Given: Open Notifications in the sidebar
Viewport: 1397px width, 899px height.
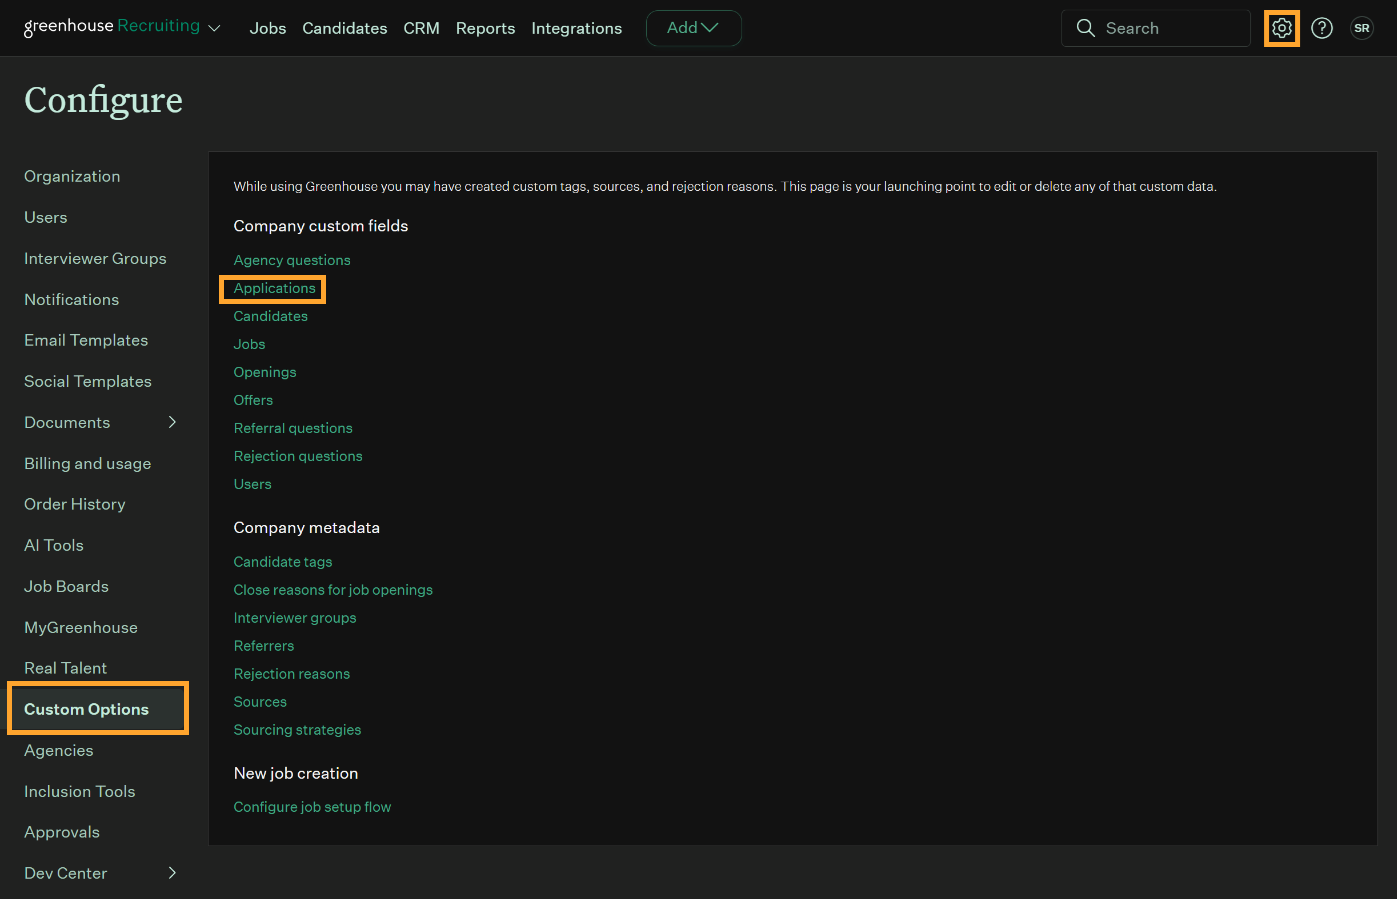Looking at the screenshot, I should 71,299.
